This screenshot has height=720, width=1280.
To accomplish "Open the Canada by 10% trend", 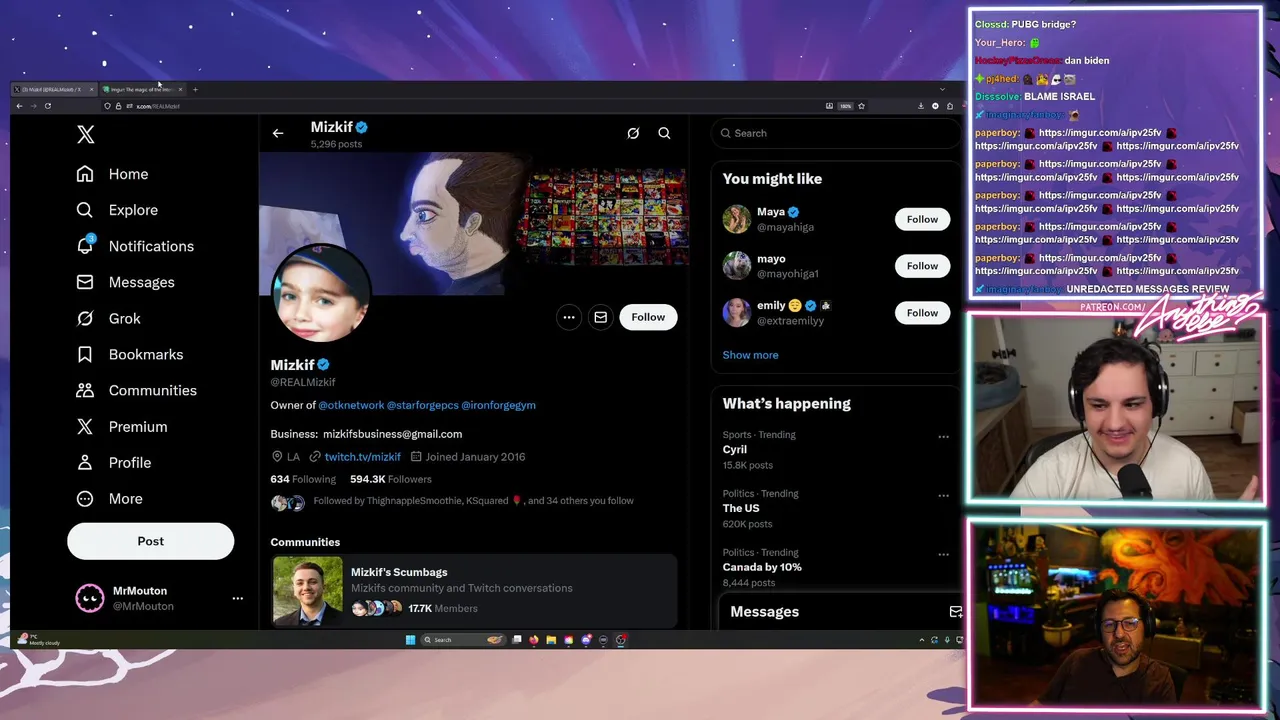I will tap(762, 567).
